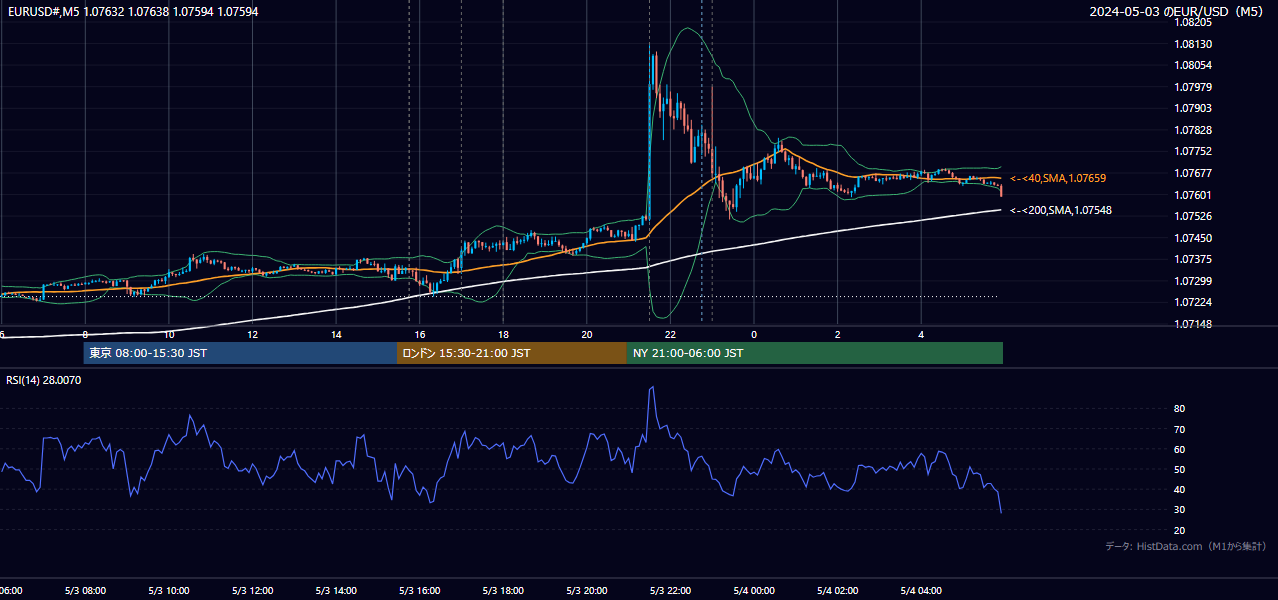Click bottom time label 5/3 10:00
Image resolution: width=1278 pixels, height=600 pixels.
tap(168, 591)
